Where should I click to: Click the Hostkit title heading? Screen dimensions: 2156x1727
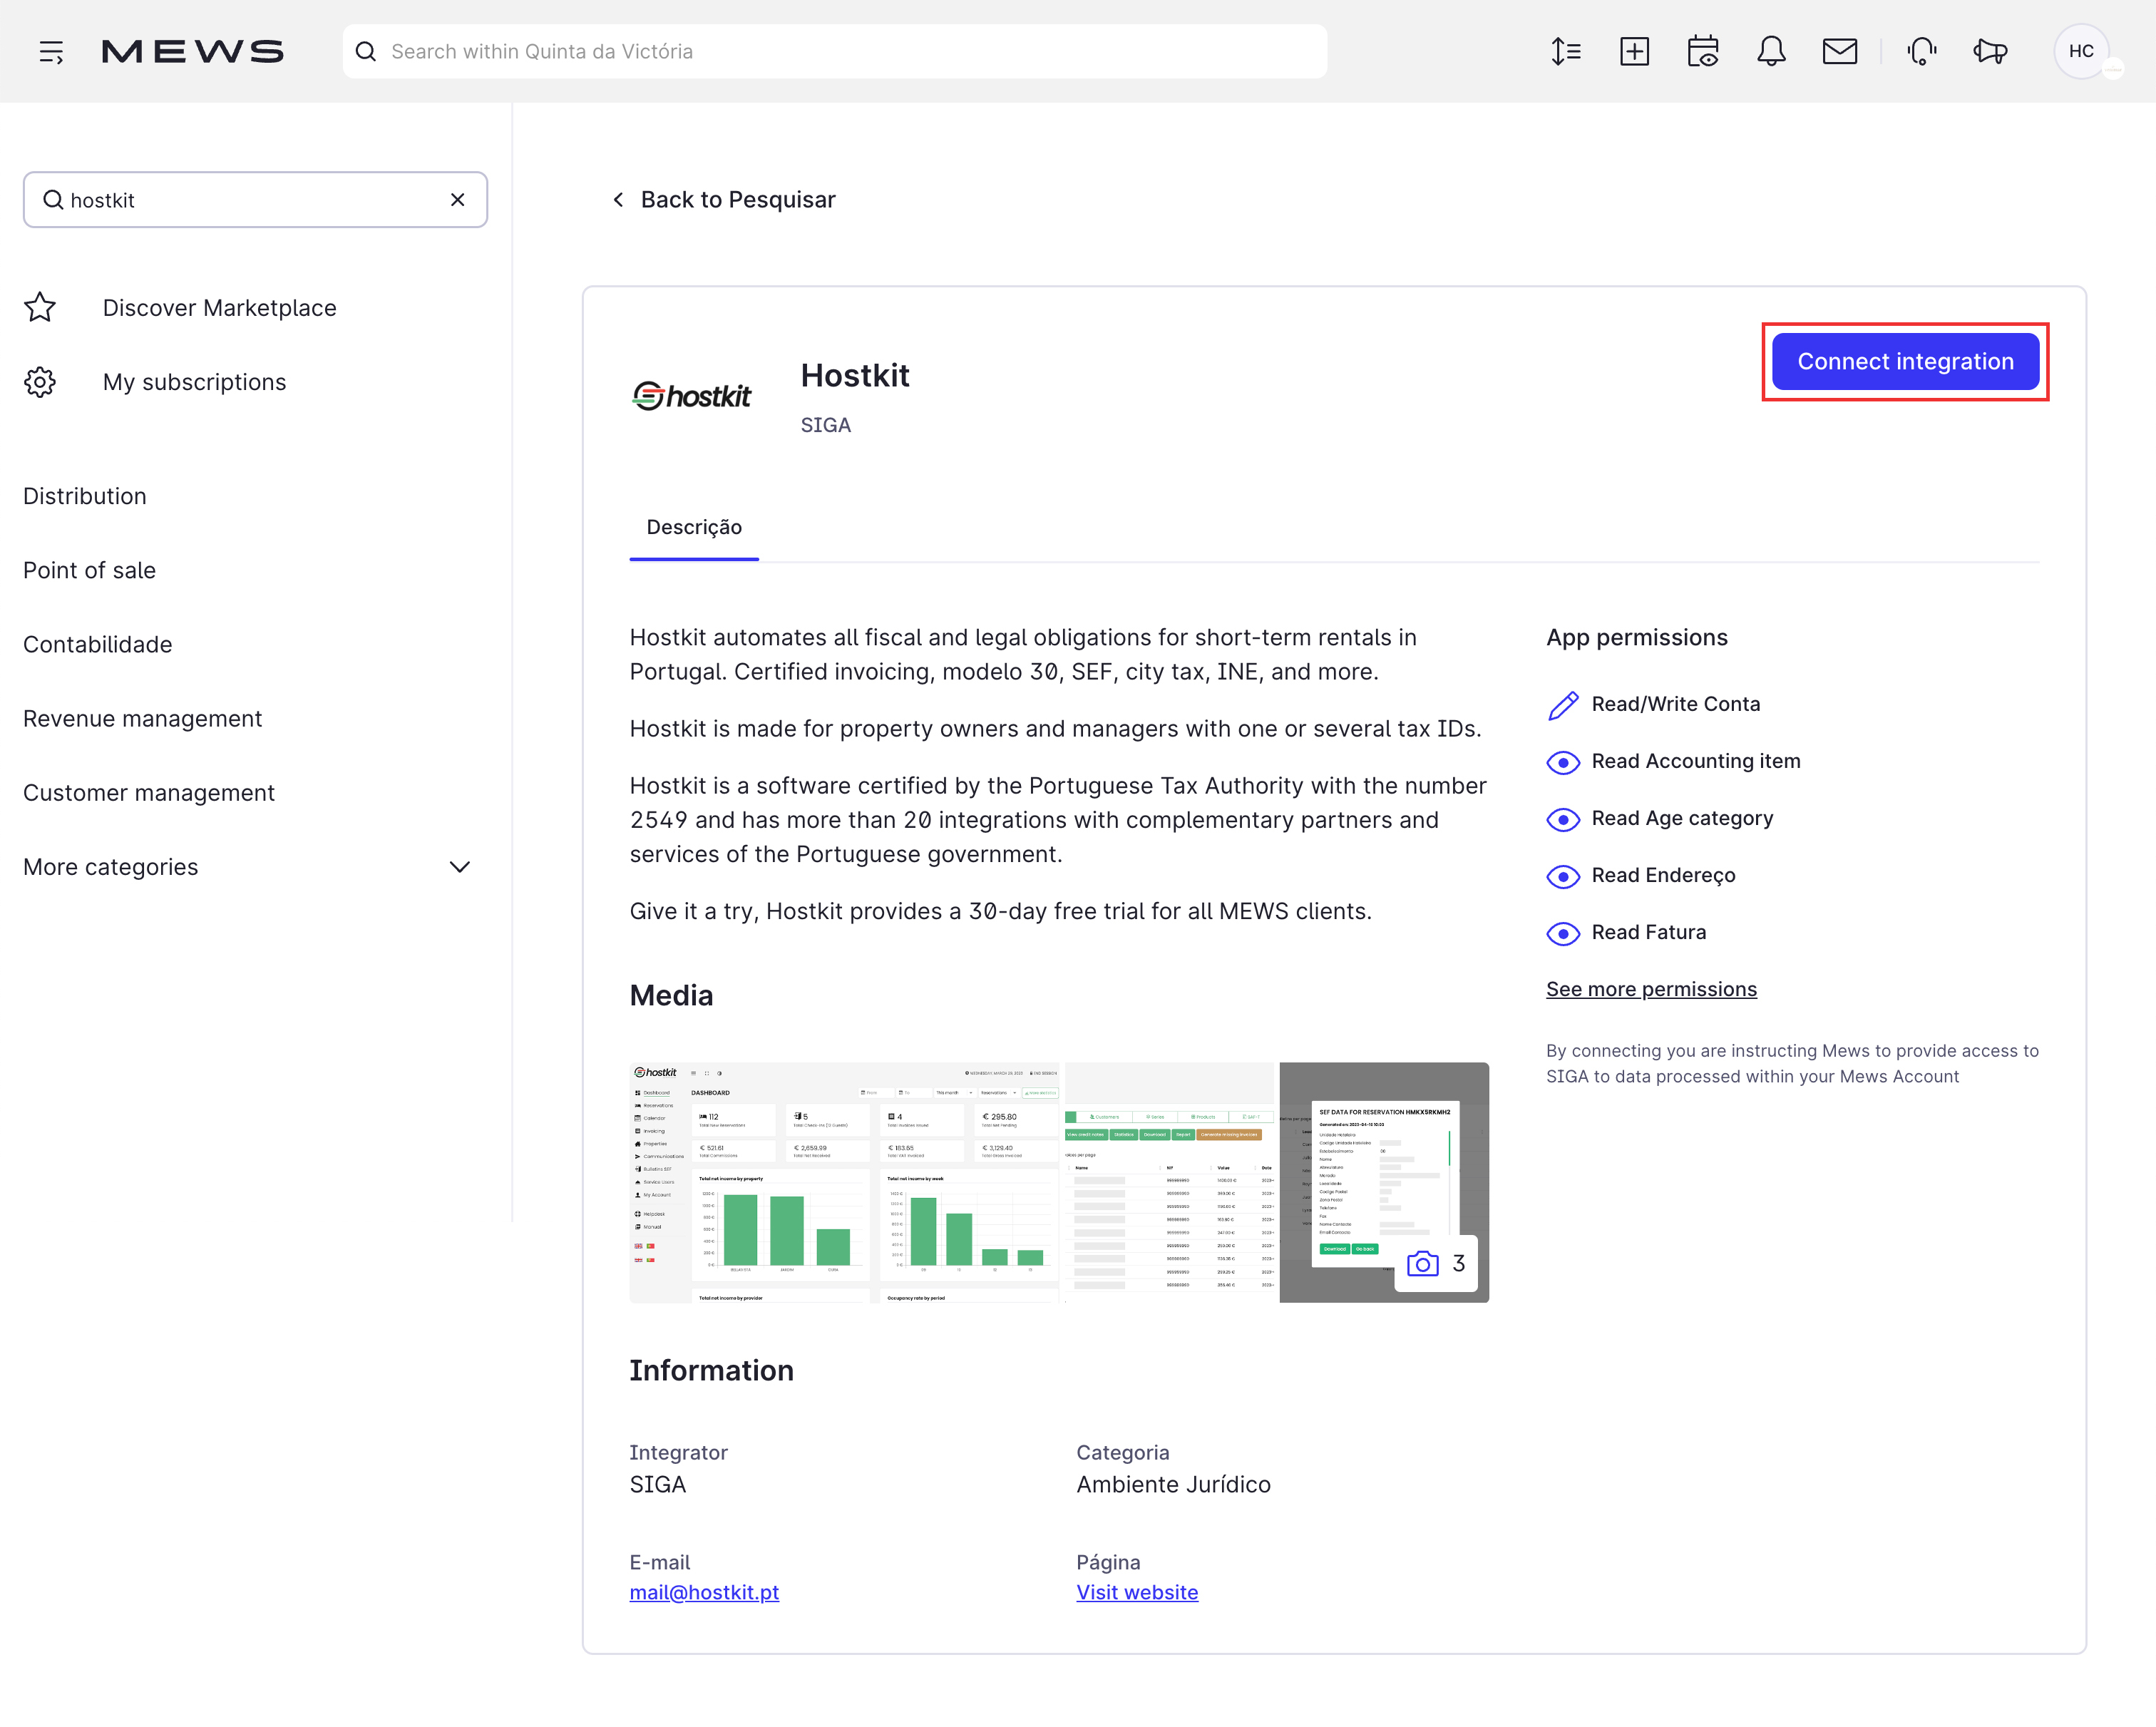855,375
